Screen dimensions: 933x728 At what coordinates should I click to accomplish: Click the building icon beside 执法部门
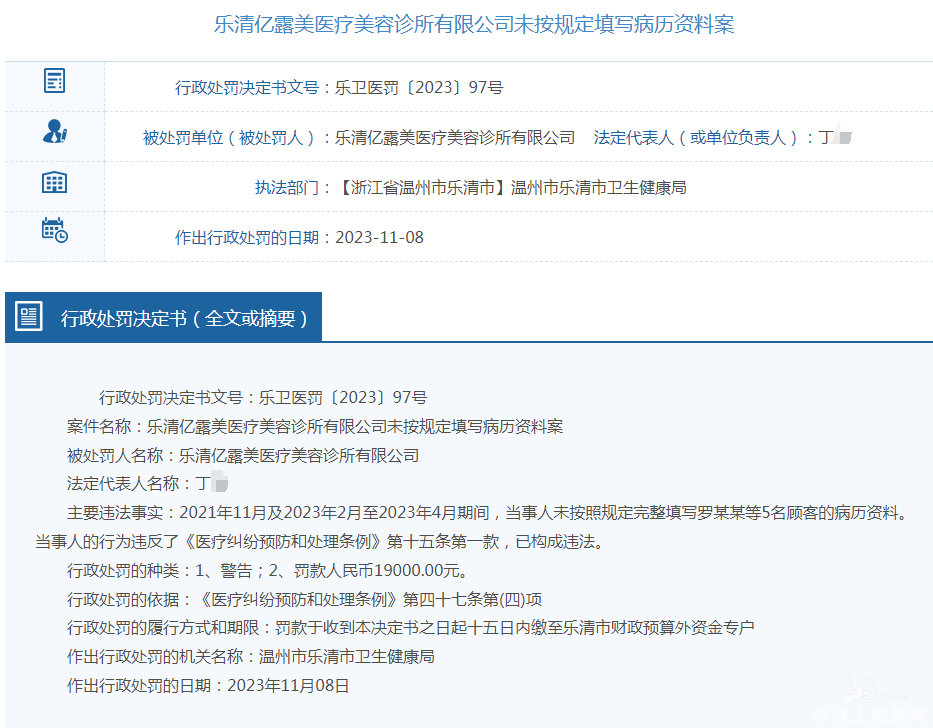(54, 182)
